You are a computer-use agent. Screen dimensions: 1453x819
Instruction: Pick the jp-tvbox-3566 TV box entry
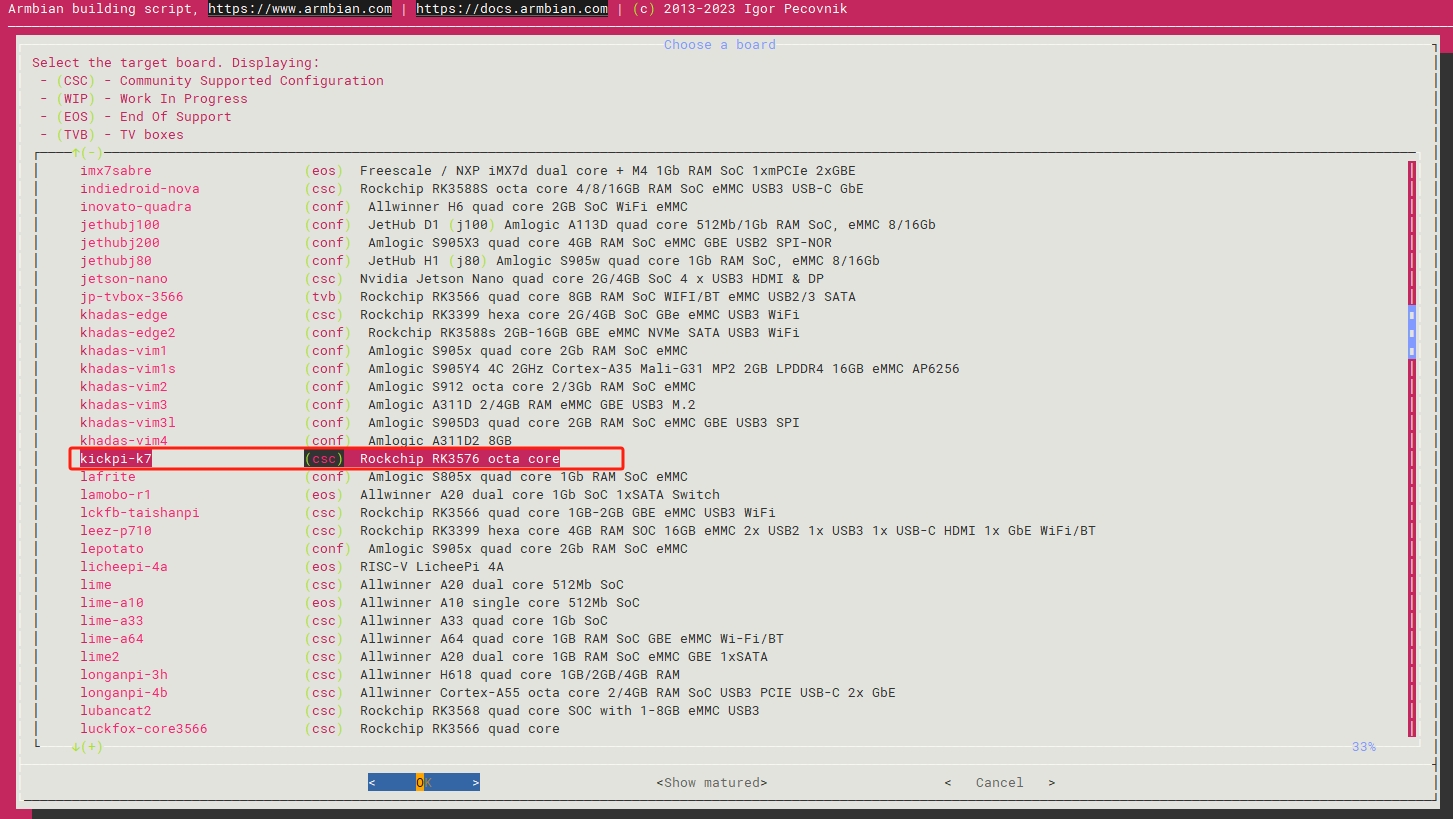(x=132, y=297)
